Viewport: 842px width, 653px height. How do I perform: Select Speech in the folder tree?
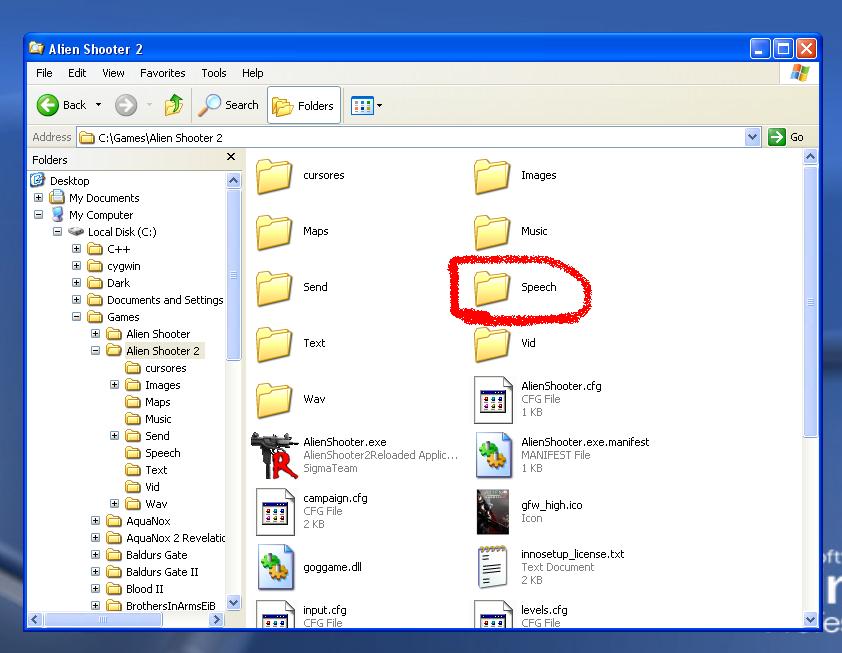pyautogui.click(x=162, y=453)
